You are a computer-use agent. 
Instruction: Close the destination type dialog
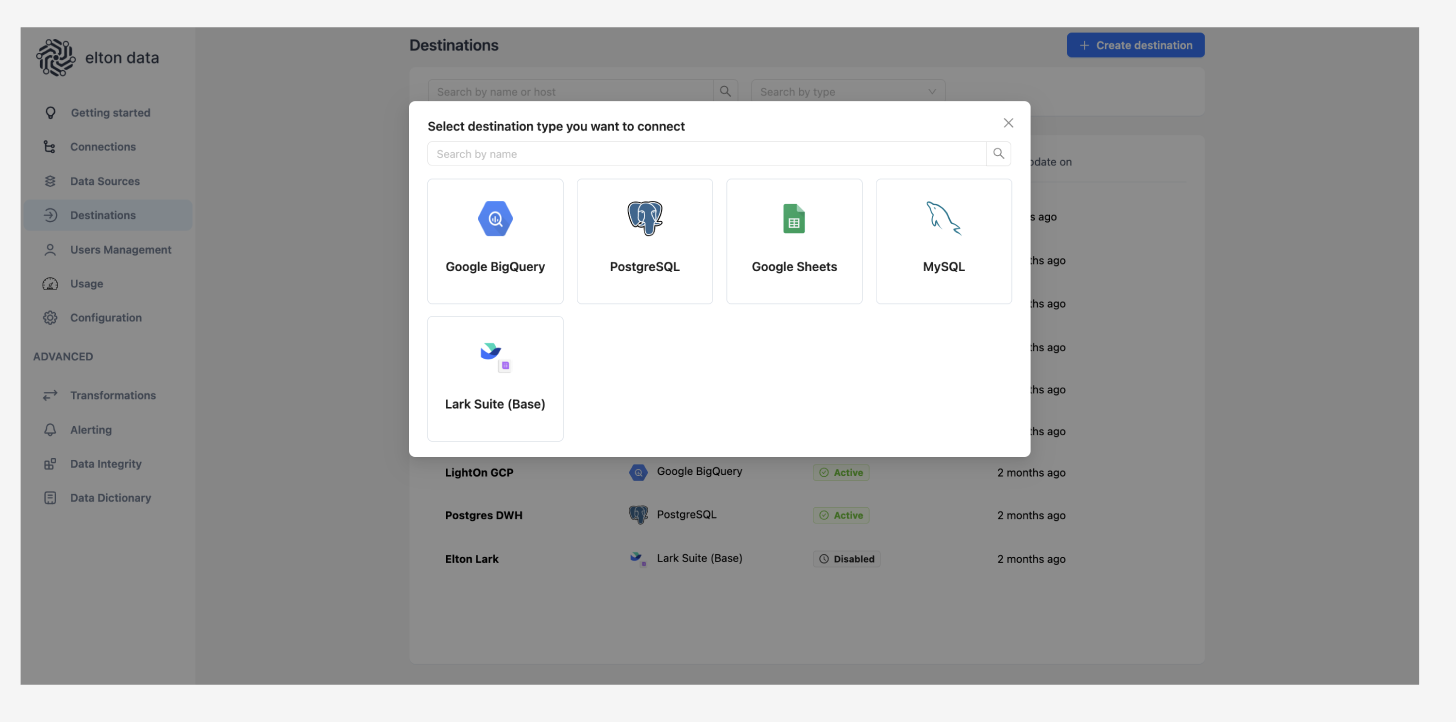tap(1008, 123)
